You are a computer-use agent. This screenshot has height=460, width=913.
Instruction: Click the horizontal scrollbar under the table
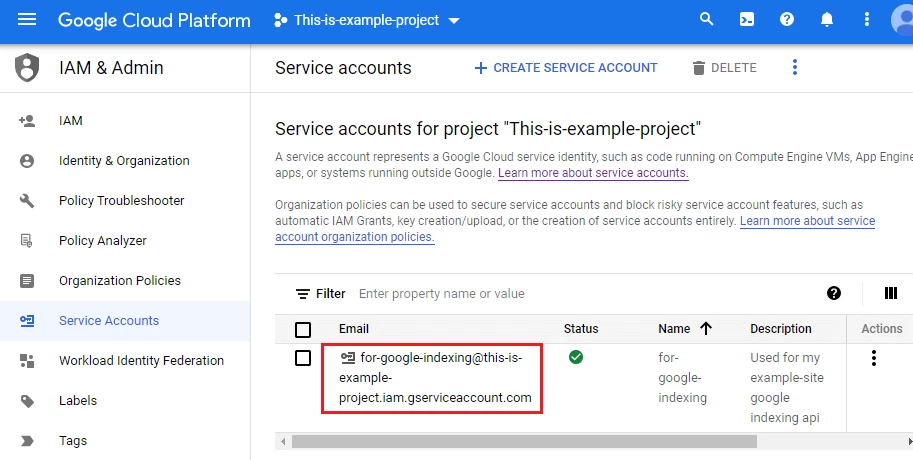point(520,441)
